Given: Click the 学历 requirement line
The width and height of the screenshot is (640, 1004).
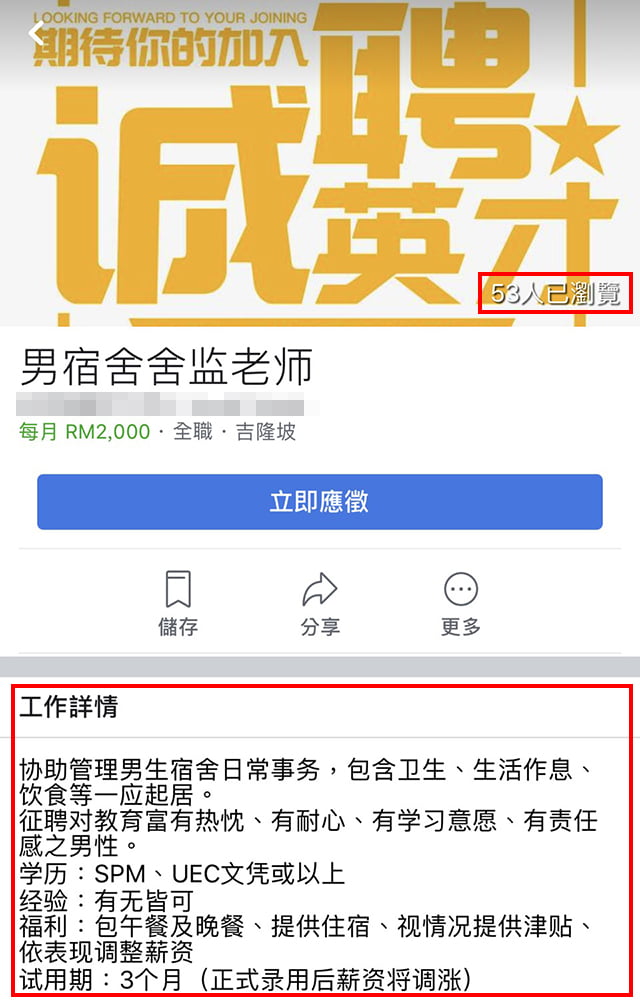Looking at the screenshot, I should 182,874.
